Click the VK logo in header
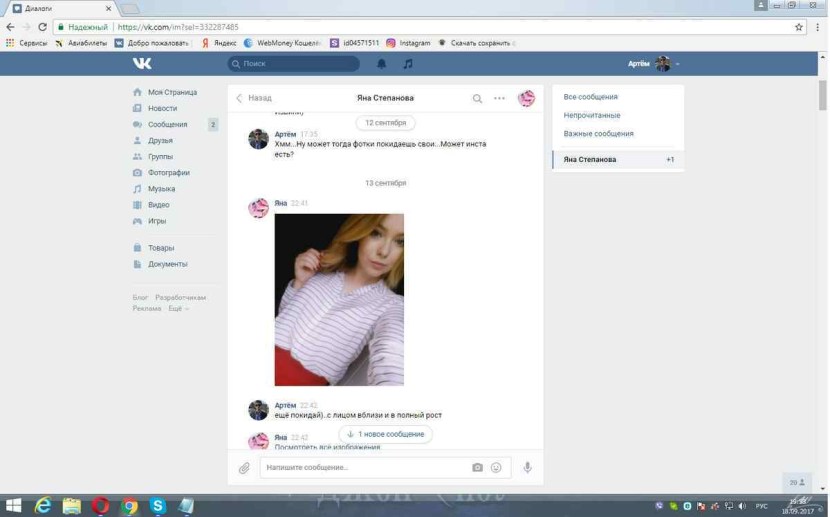 point(142,63)
